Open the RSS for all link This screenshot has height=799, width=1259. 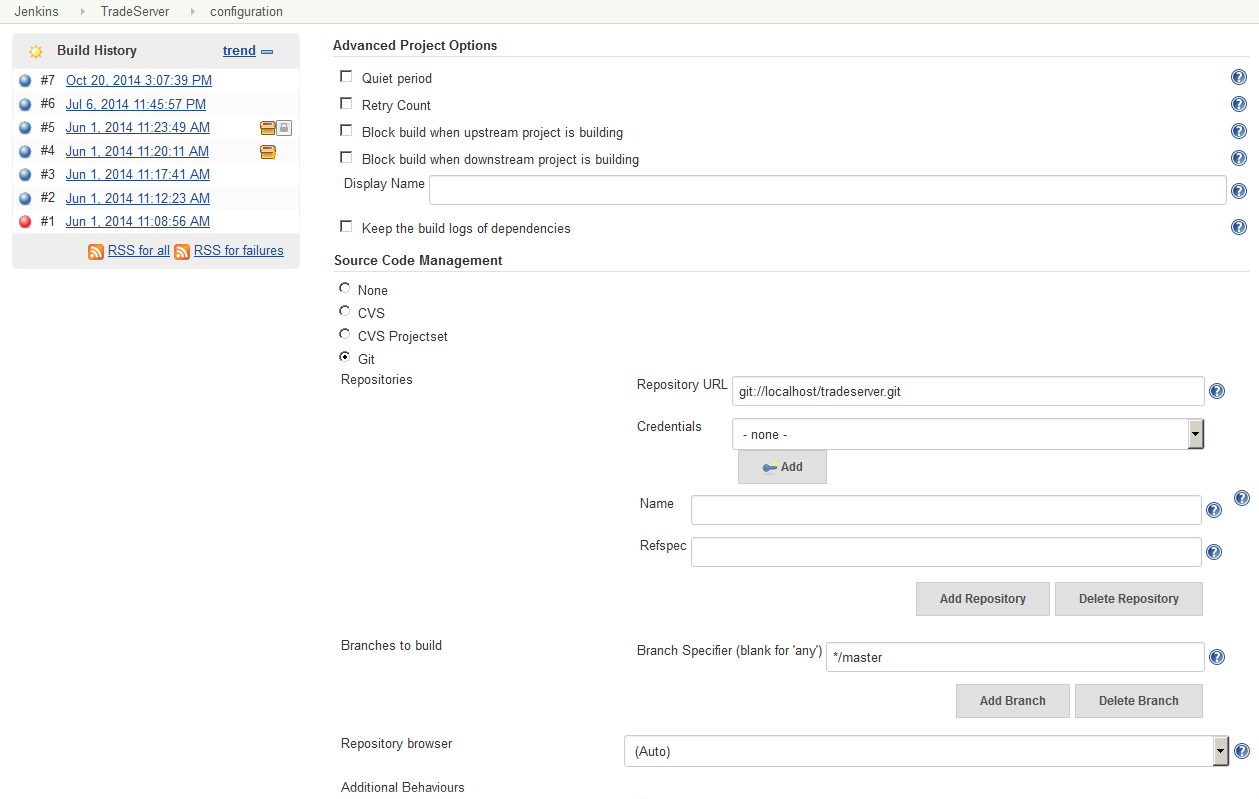click(x=139, y=251)
